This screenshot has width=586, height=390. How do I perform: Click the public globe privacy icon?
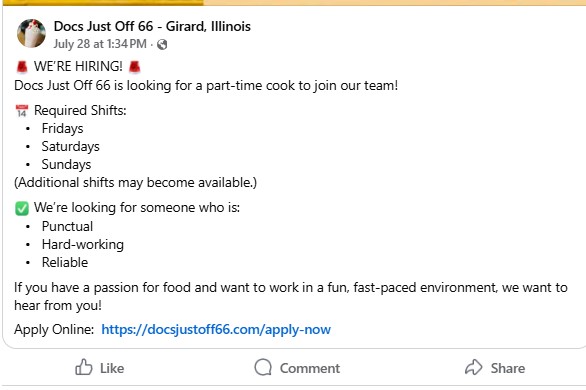162,44
